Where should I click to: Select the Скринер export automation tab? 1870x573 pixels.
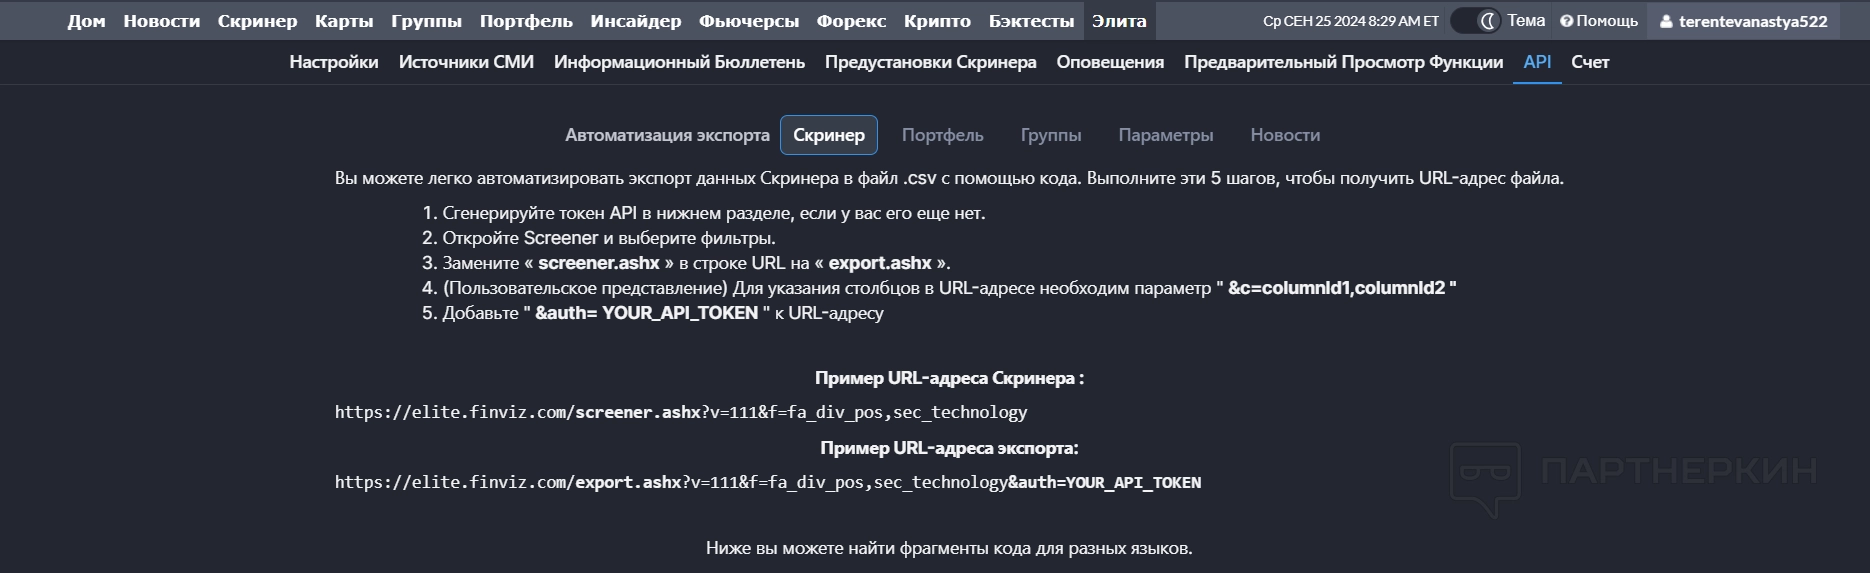point(829,135)
